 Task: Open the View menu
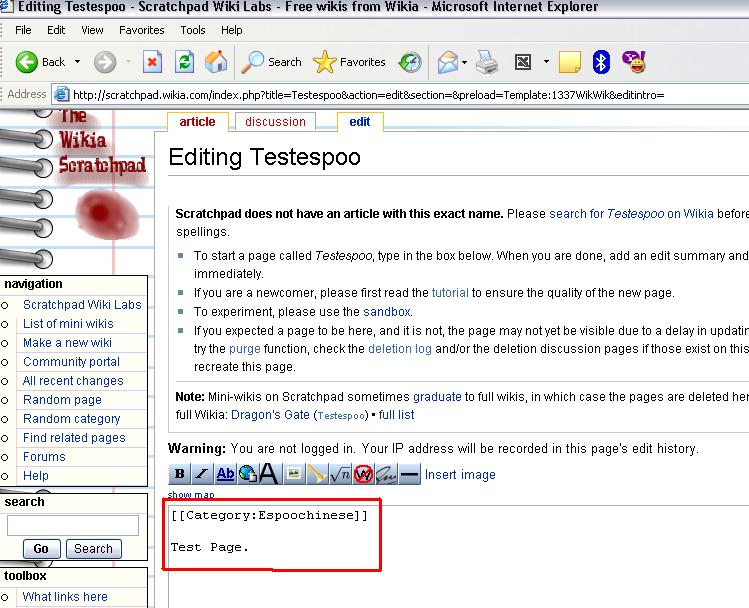[92, 30]
